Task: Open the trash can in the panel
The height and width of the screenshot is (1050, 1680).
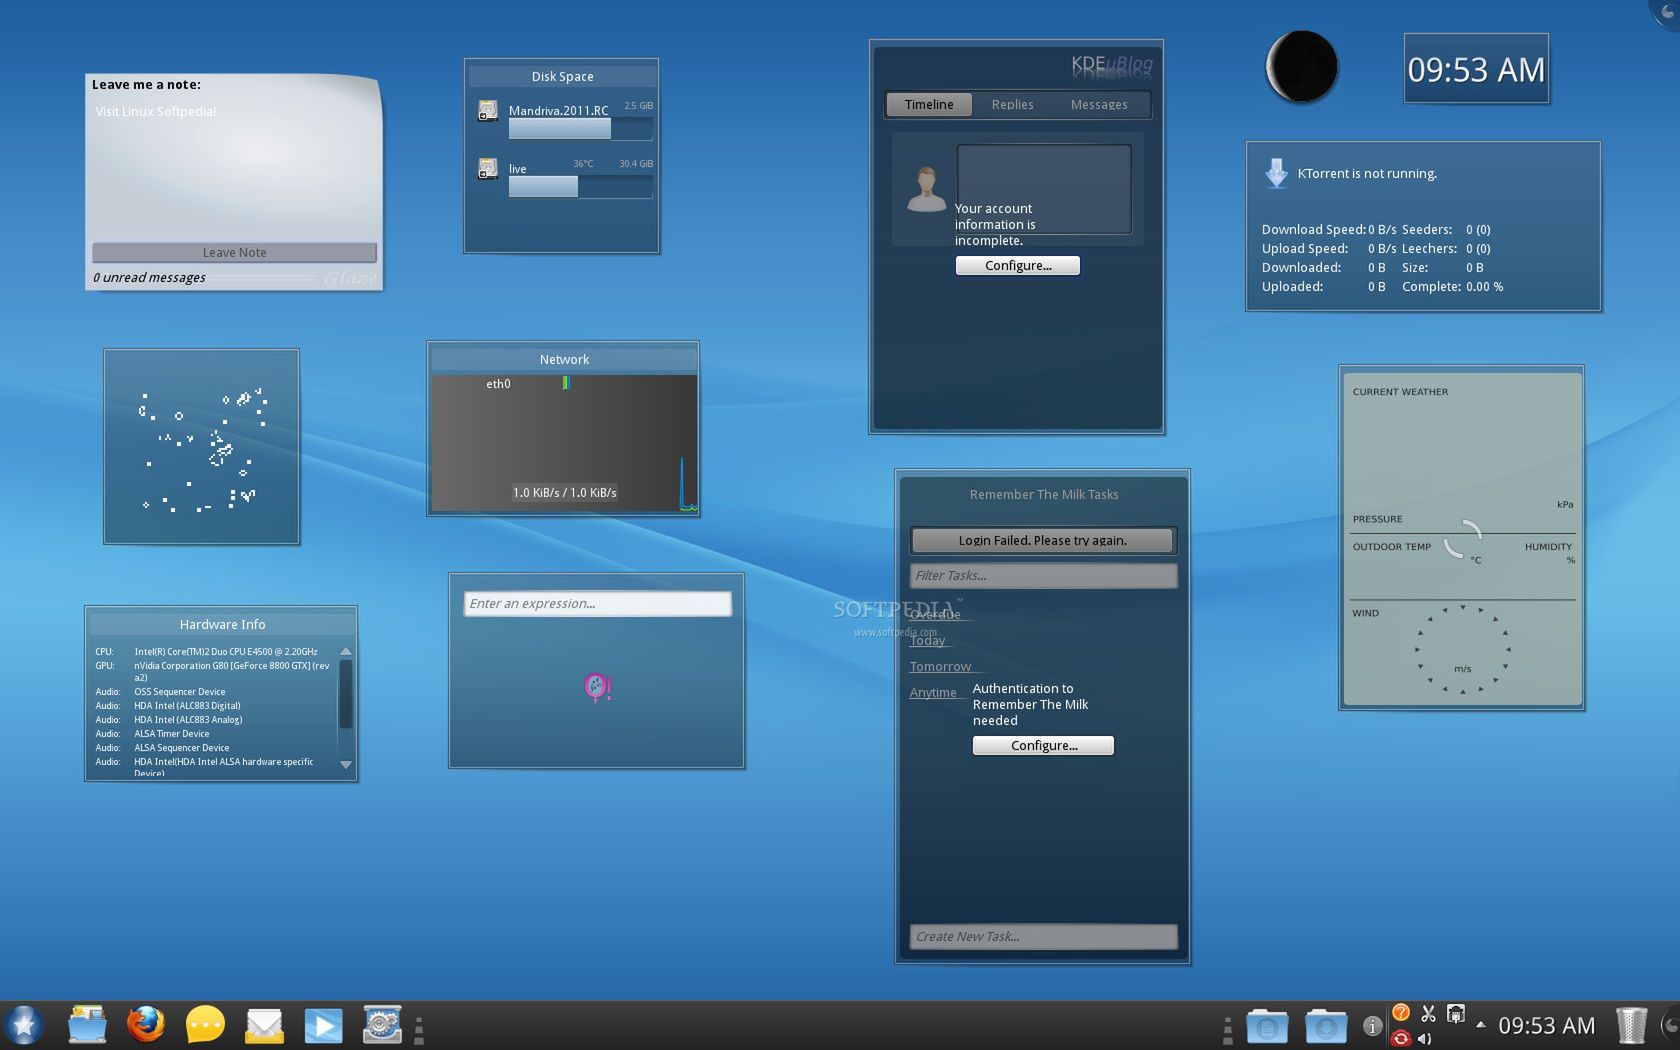Action: (1631, 1025)
